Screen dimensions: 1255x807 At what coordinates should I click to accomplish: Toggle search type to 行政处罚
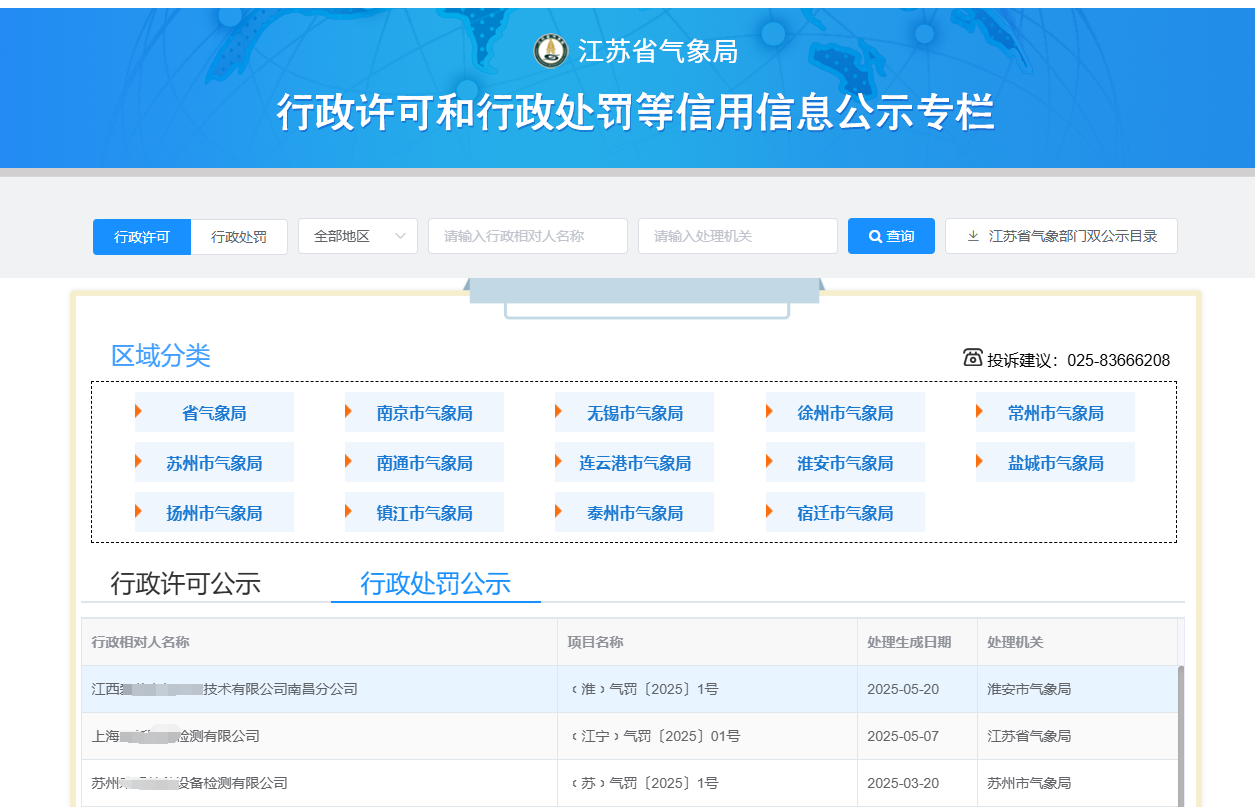239,237
